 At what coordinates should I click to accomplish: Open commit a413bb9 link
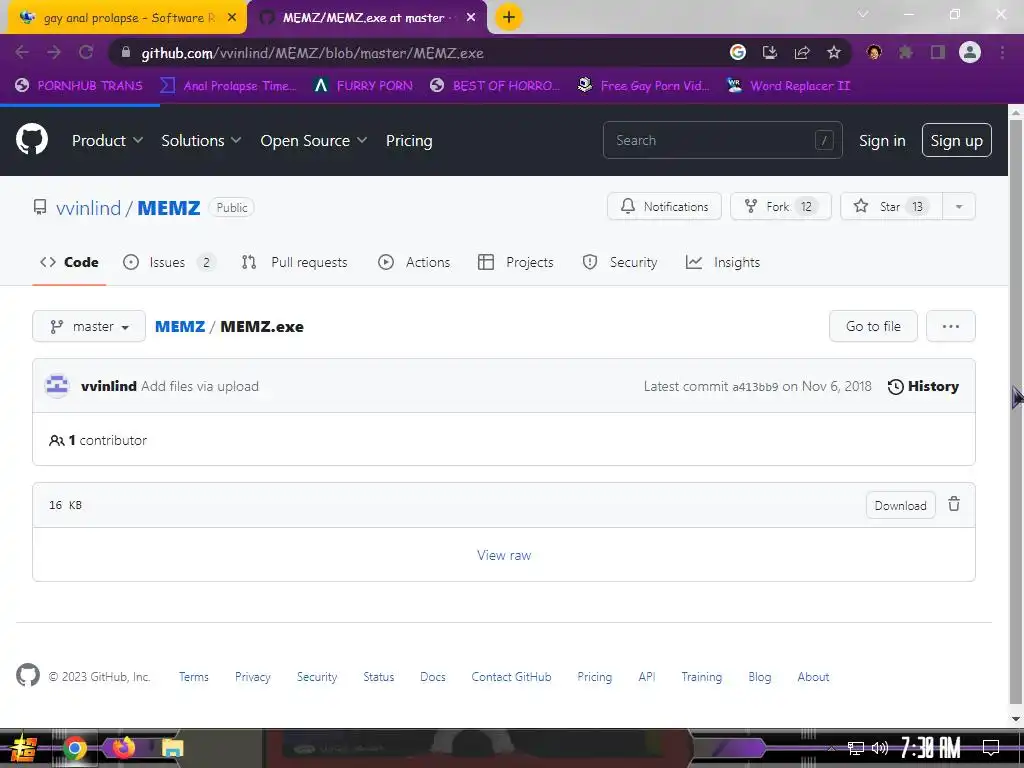[755, 387]
